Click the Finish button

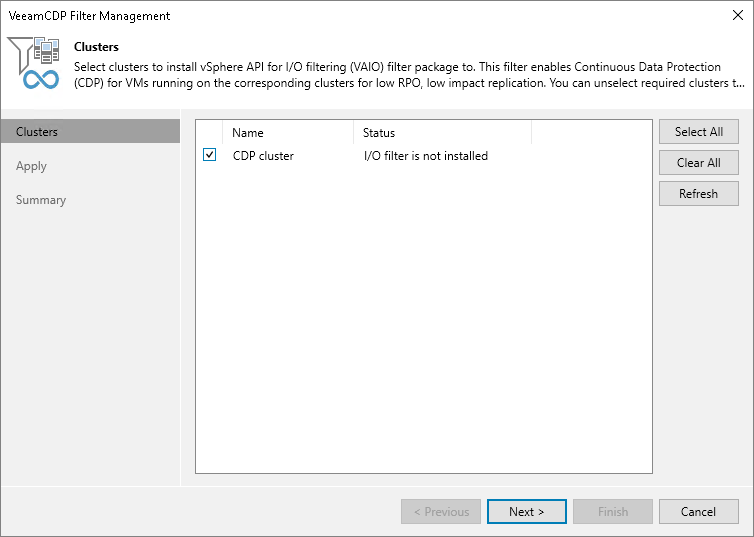point(613,512)
